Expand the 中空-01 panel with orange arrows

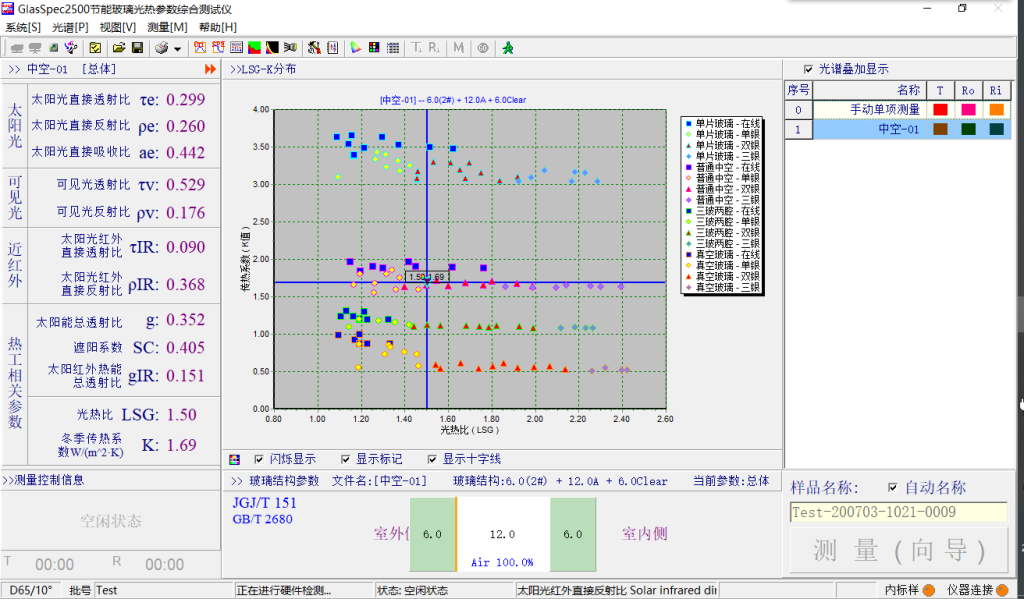coord(210,69)
